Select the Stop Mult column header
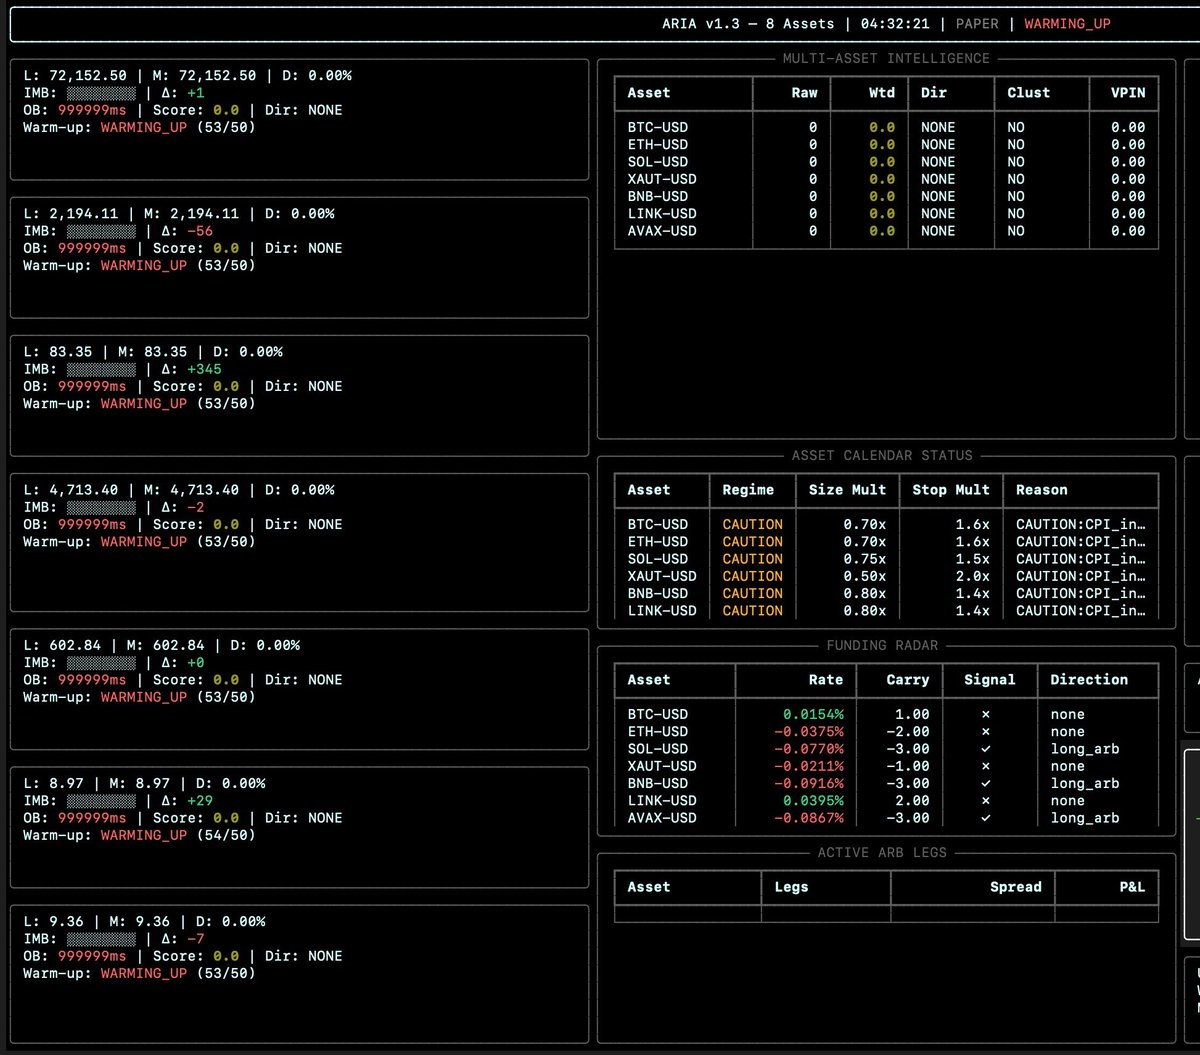The height and width of the screenshot is (1055, 1200). coord(951,490)
